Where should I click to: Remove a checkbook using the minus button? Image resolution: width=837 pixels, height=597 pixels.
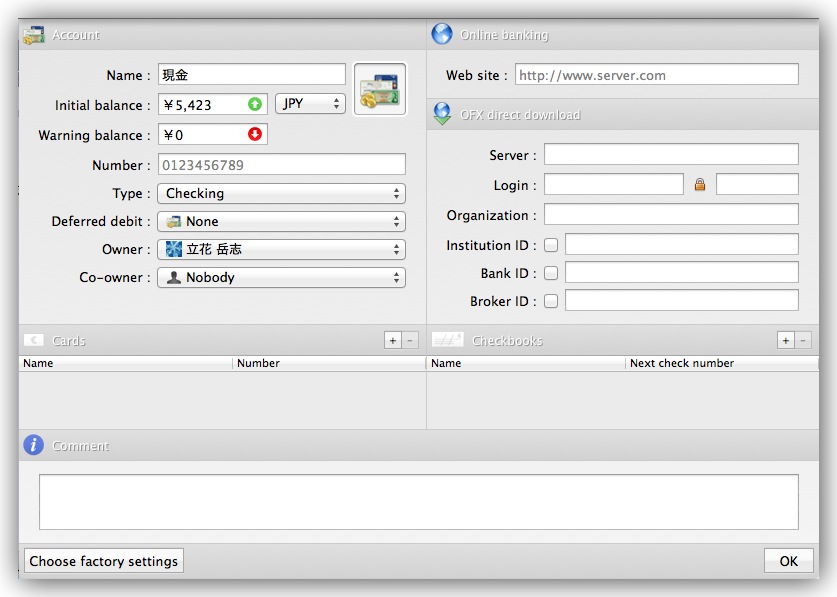tap(803, 341)
